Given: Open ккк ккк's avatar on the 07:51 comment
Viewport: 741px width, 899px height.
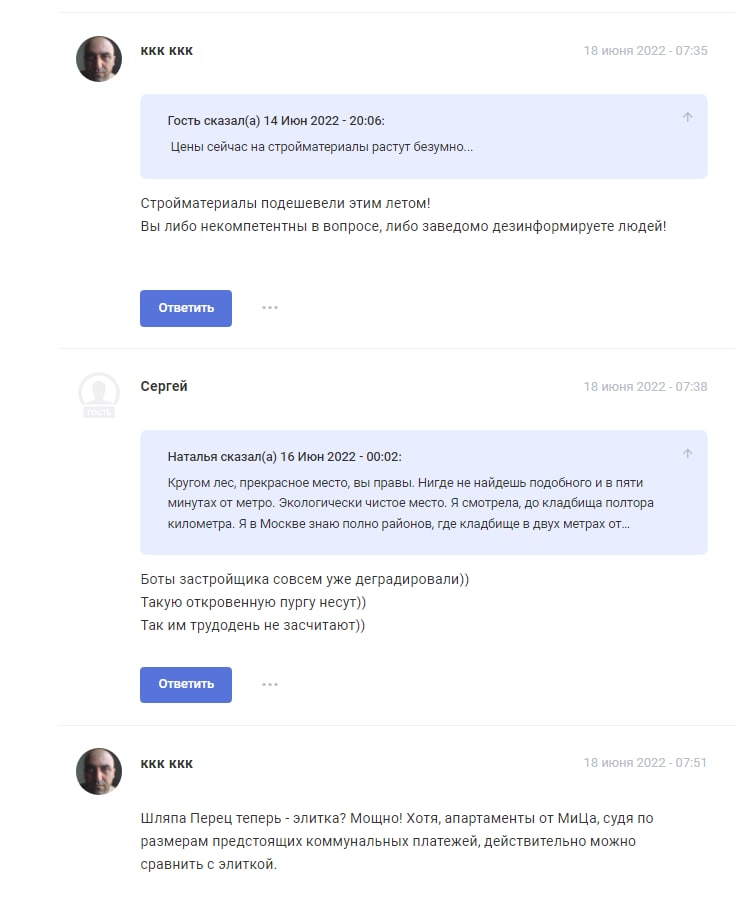Looking at the screenshot, I should tap(99, 771).
